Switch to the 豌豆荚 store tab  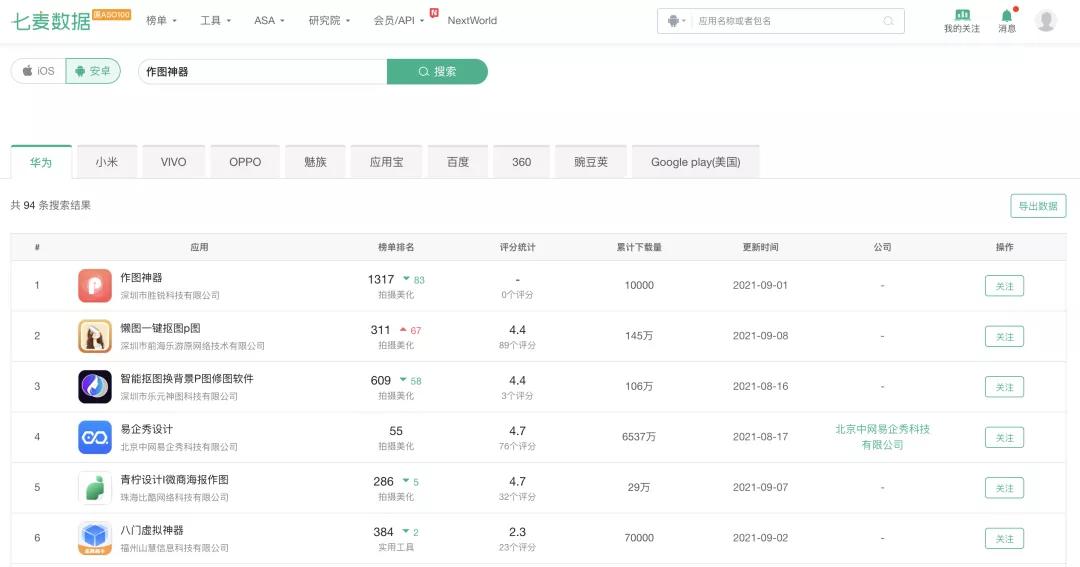(x=591, y=162)
